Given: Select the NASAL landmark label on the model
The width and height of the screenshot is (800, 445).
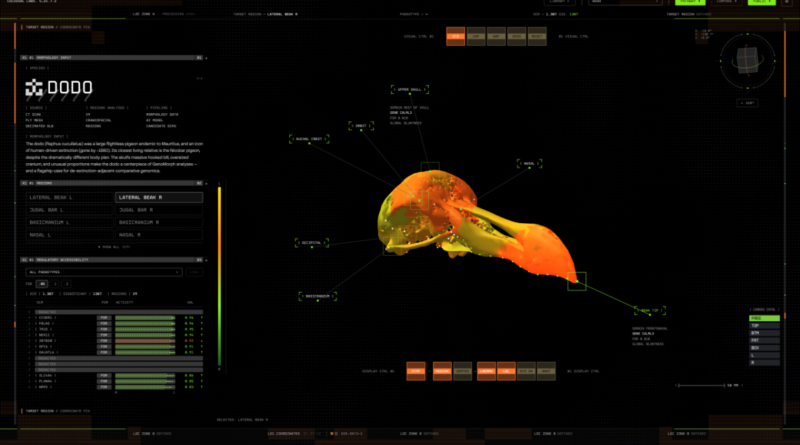Looking at the screenshot, I should pos(529,164).
